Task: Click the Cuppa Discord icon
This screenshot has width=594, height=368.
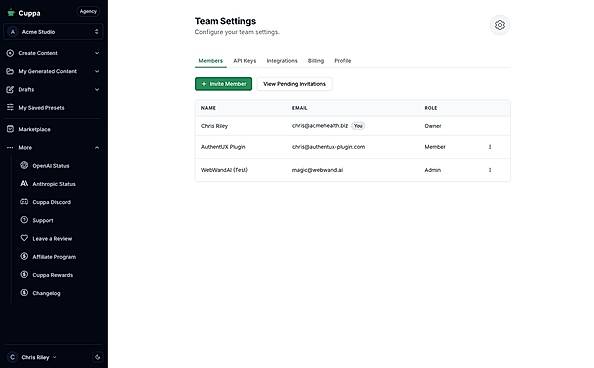Action: pyautogui.click(x=24, y=202)
